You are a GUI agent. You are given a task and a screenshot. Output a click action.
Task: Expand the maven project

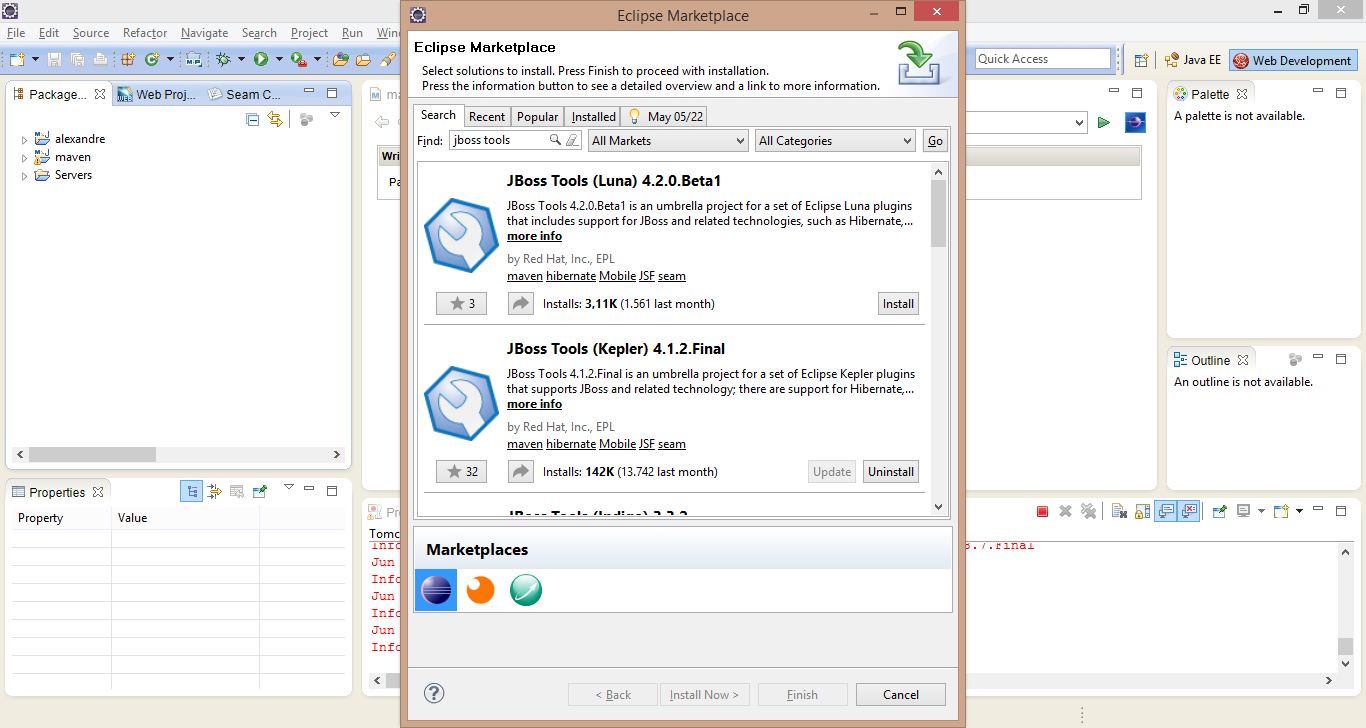click(x=24, y=158)
